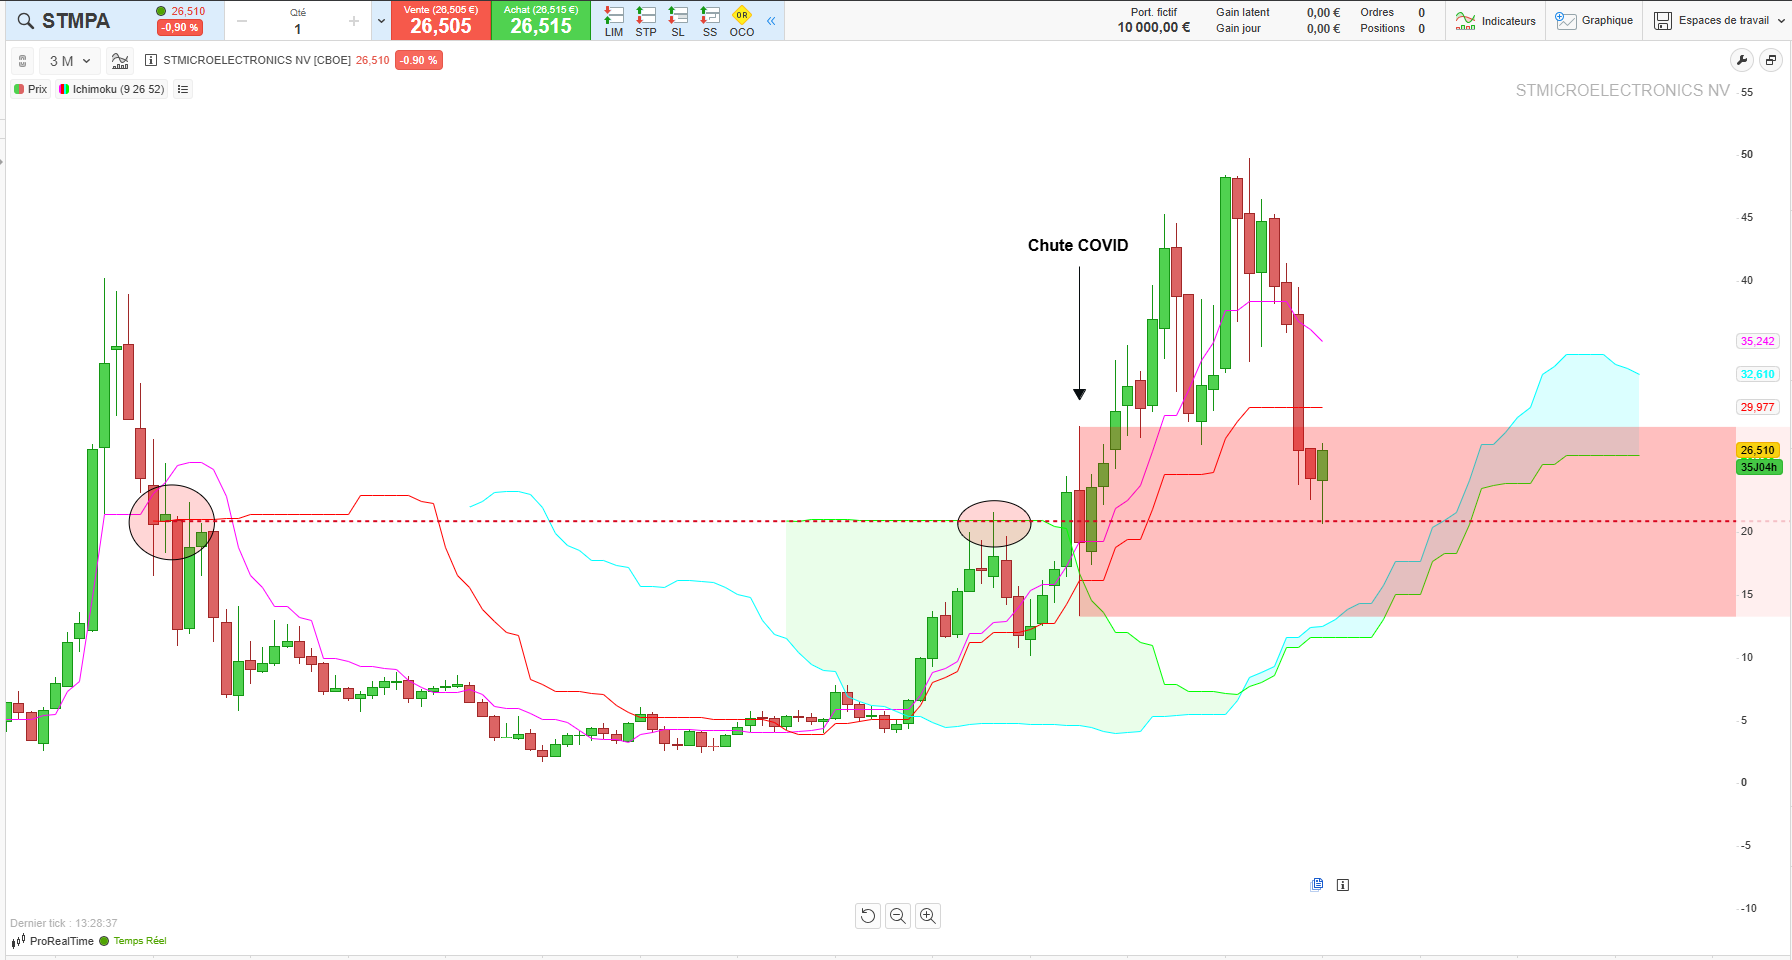Select the SS order type
The height and width of the screenshot is (960, 1792).
click(710, 21)
